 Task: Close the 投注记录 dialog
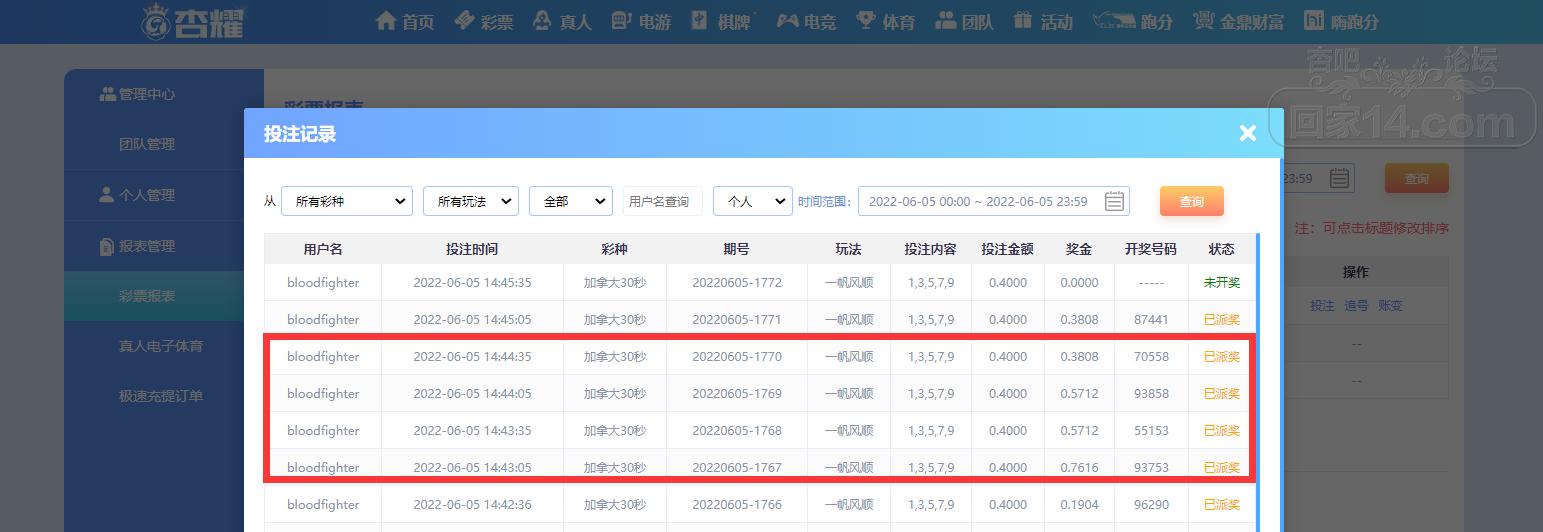pos(1247,133)
